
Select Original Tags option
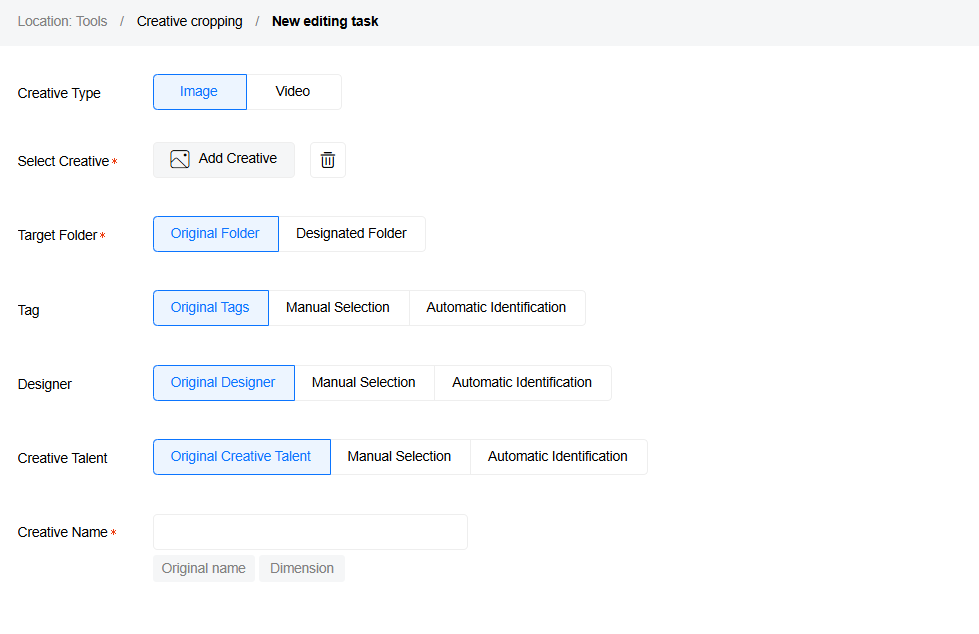(x=211, y=307)
